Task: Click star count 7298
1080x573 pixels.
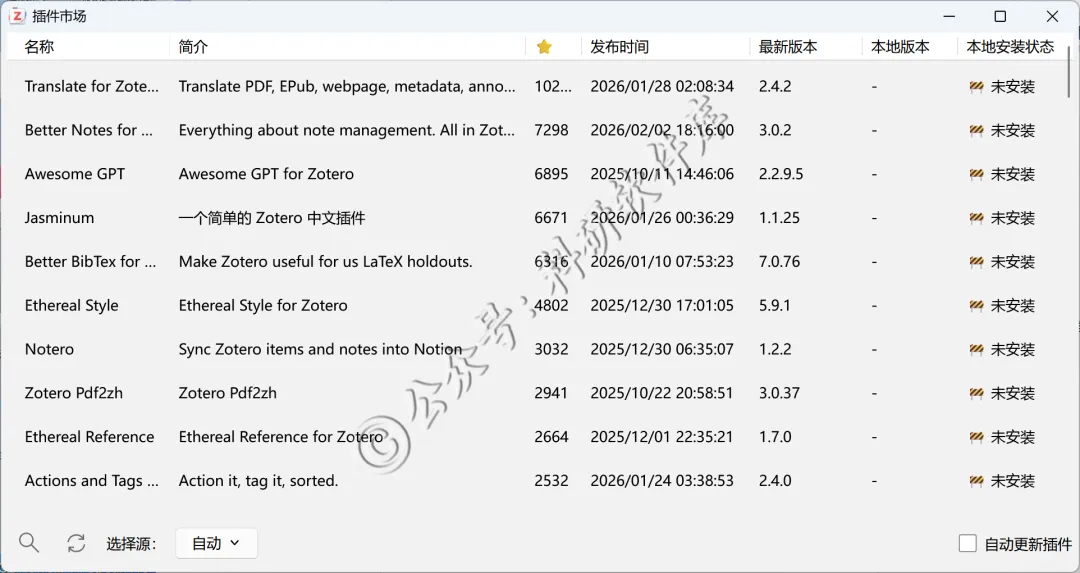Action: 552,130
